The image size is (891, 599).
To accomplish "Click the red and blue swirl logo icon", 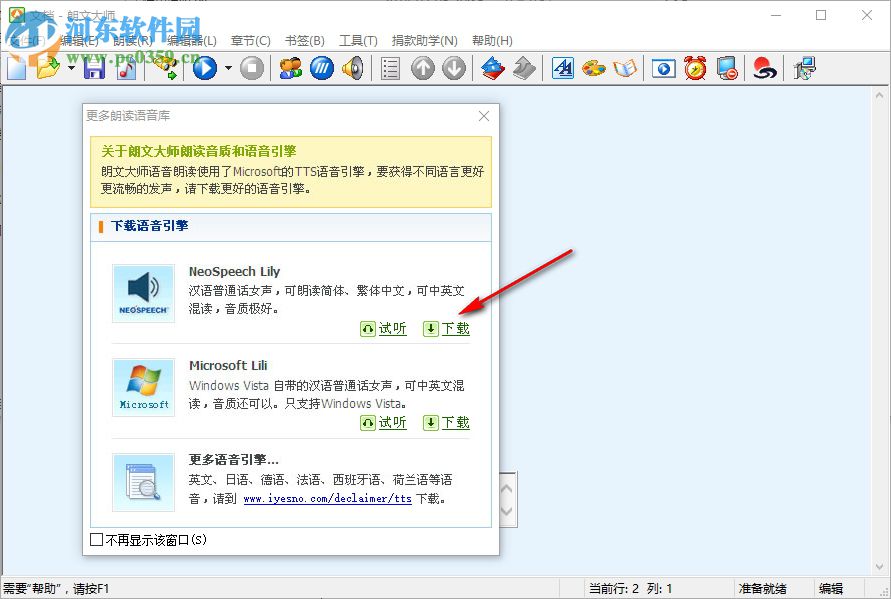I will pos(764,68).
